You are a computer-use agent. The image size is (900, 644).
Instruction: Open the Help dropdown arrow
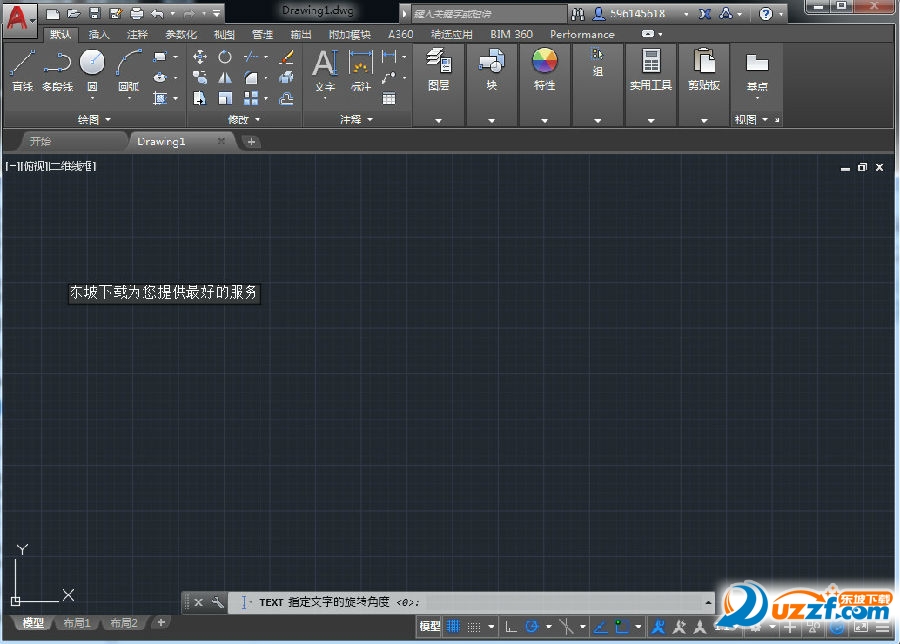pos(781,14)
